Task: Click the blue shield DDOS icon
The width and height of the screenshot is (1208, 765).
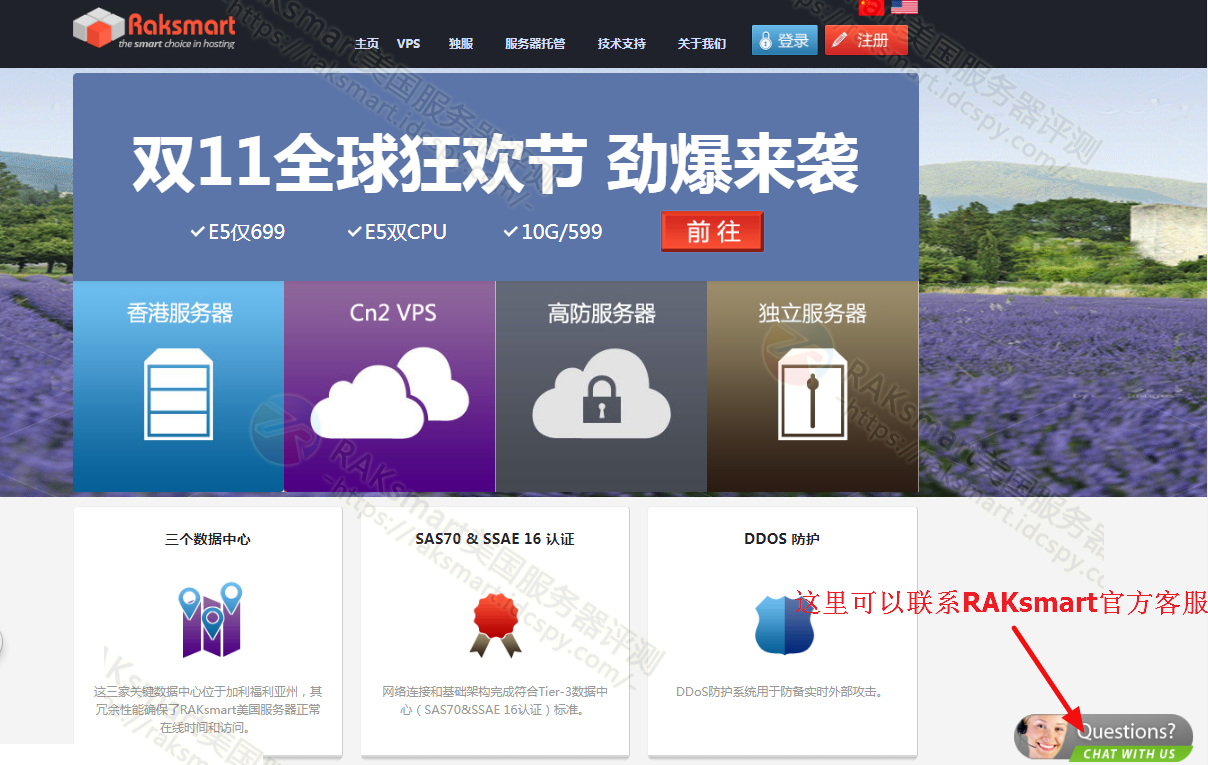Action: [784, 625]
